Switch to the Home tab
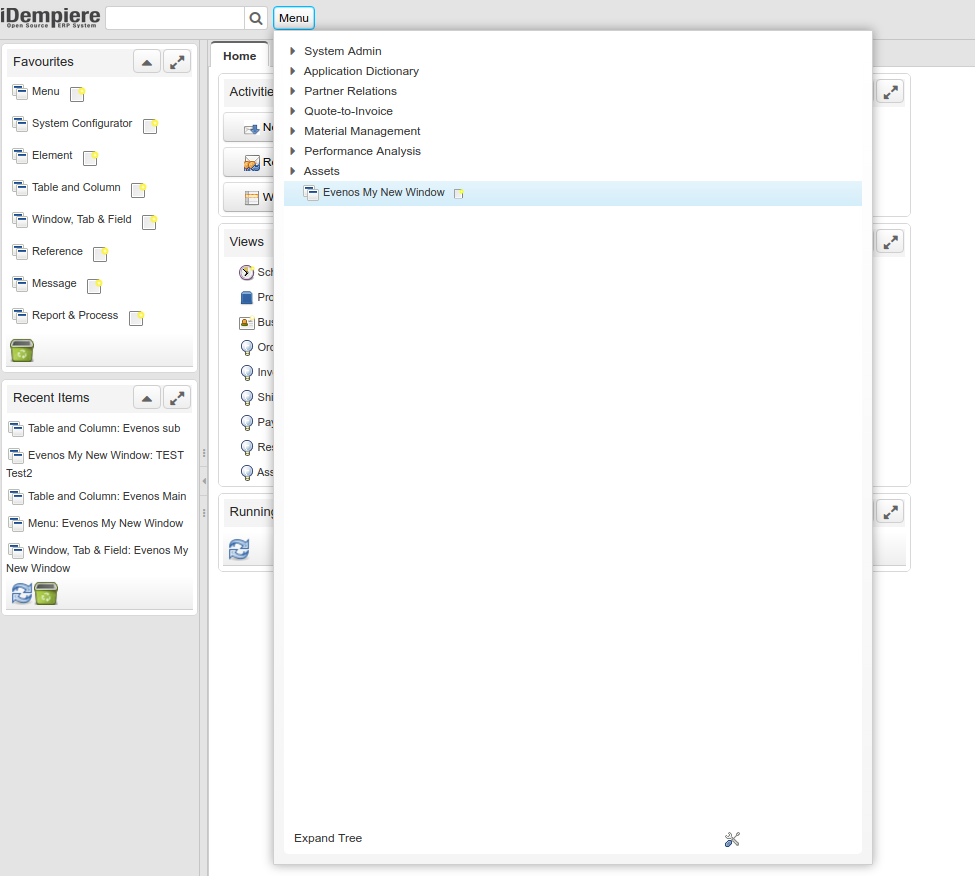Screen dimensions: 975x876 click(x=239, y=56)
